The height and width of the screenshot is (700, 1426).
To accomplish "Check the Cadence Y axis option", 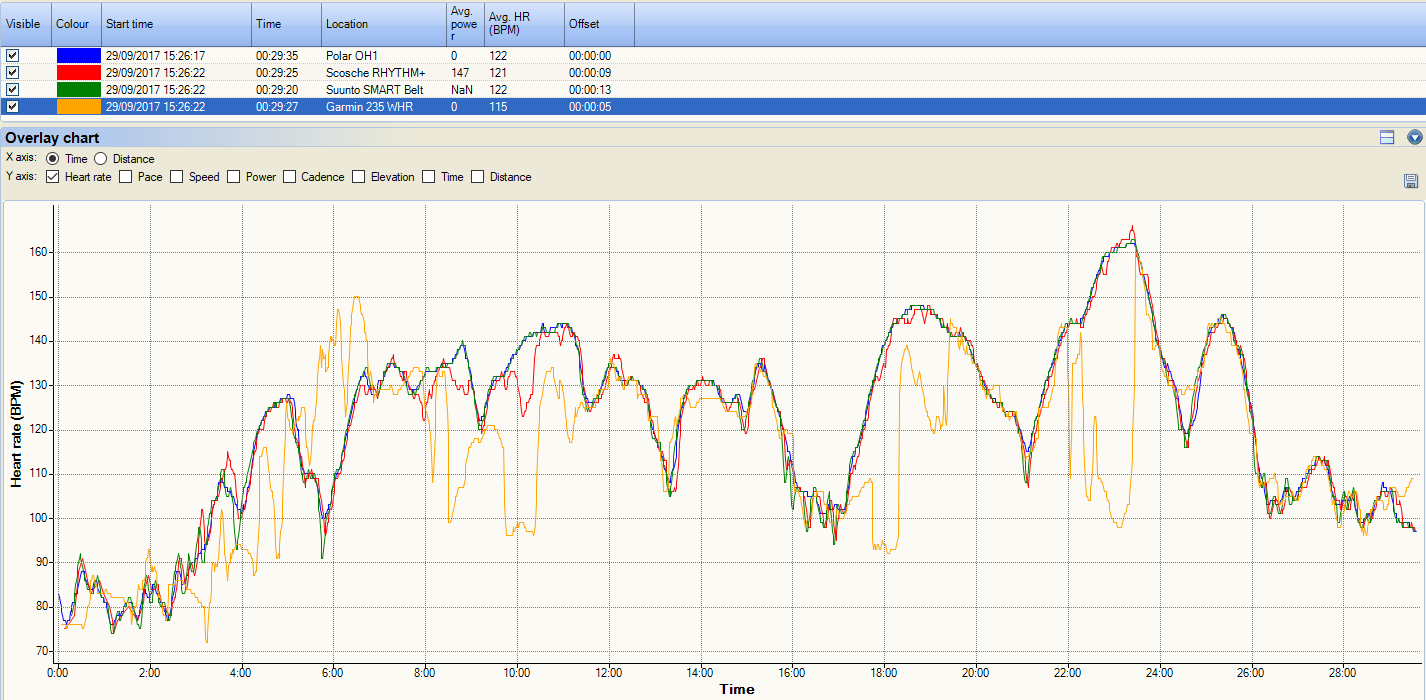I will point(288,176).
